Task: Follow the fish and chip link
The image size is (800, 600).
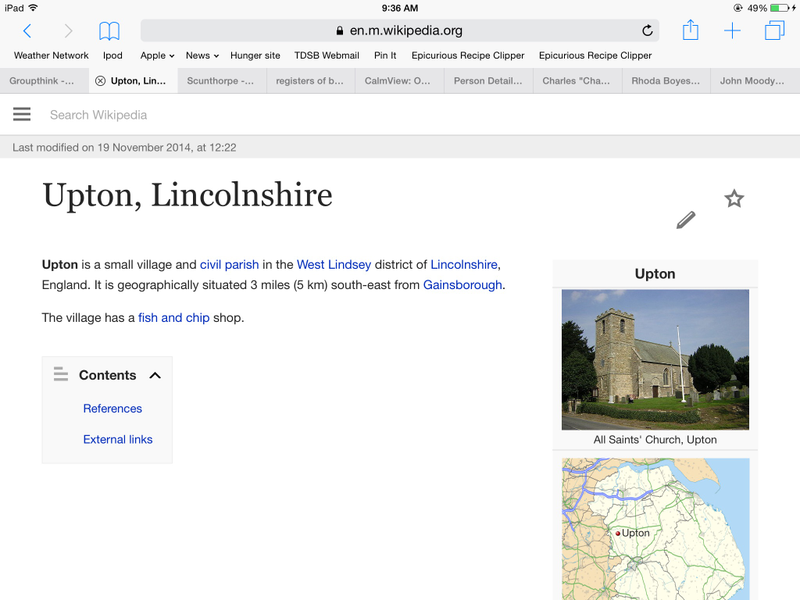Action: coord(174,317)
